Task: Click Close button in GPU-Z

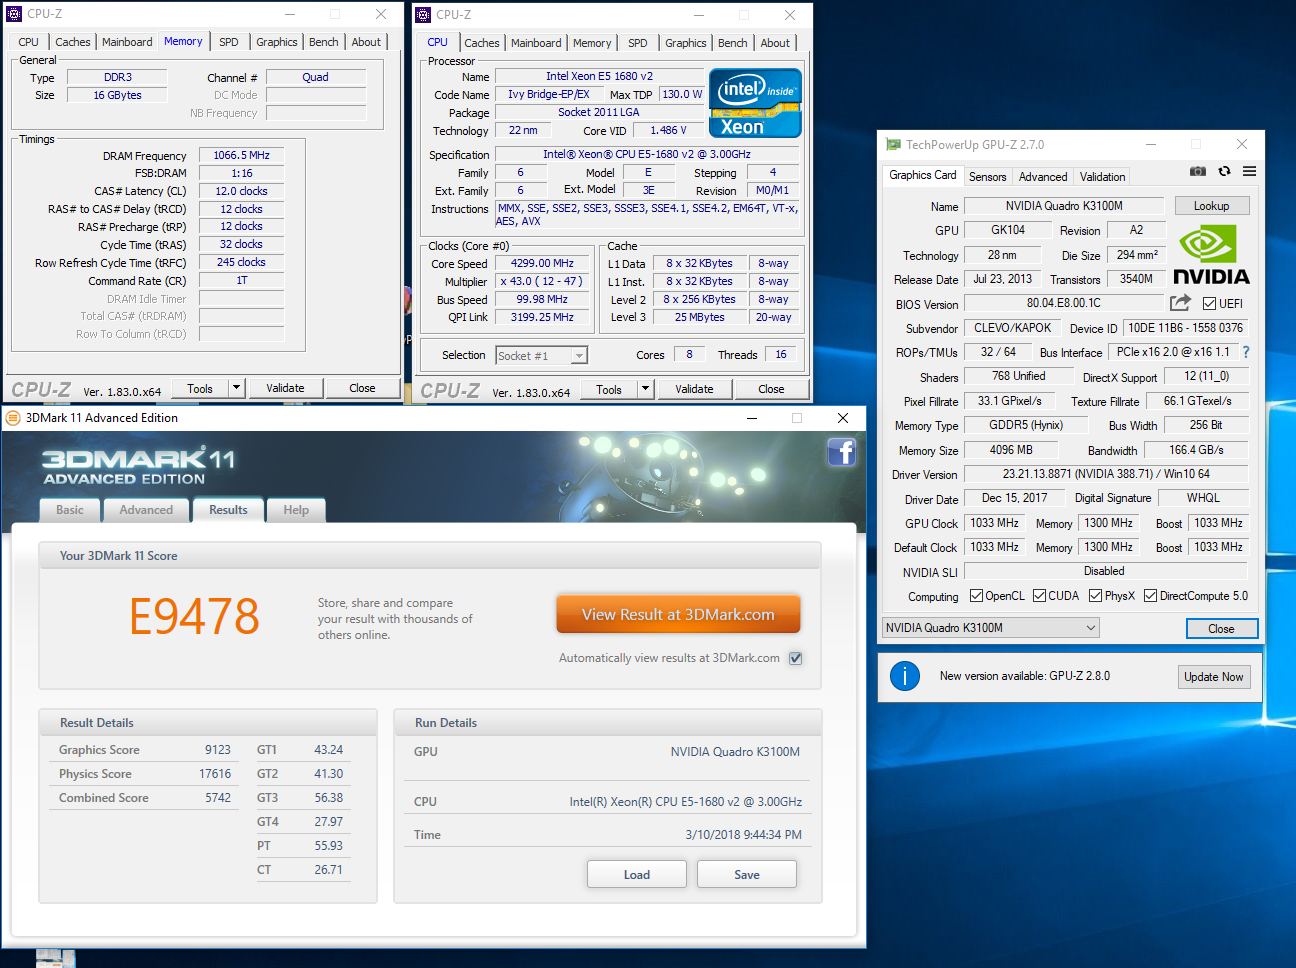Action: (1221, 629)
